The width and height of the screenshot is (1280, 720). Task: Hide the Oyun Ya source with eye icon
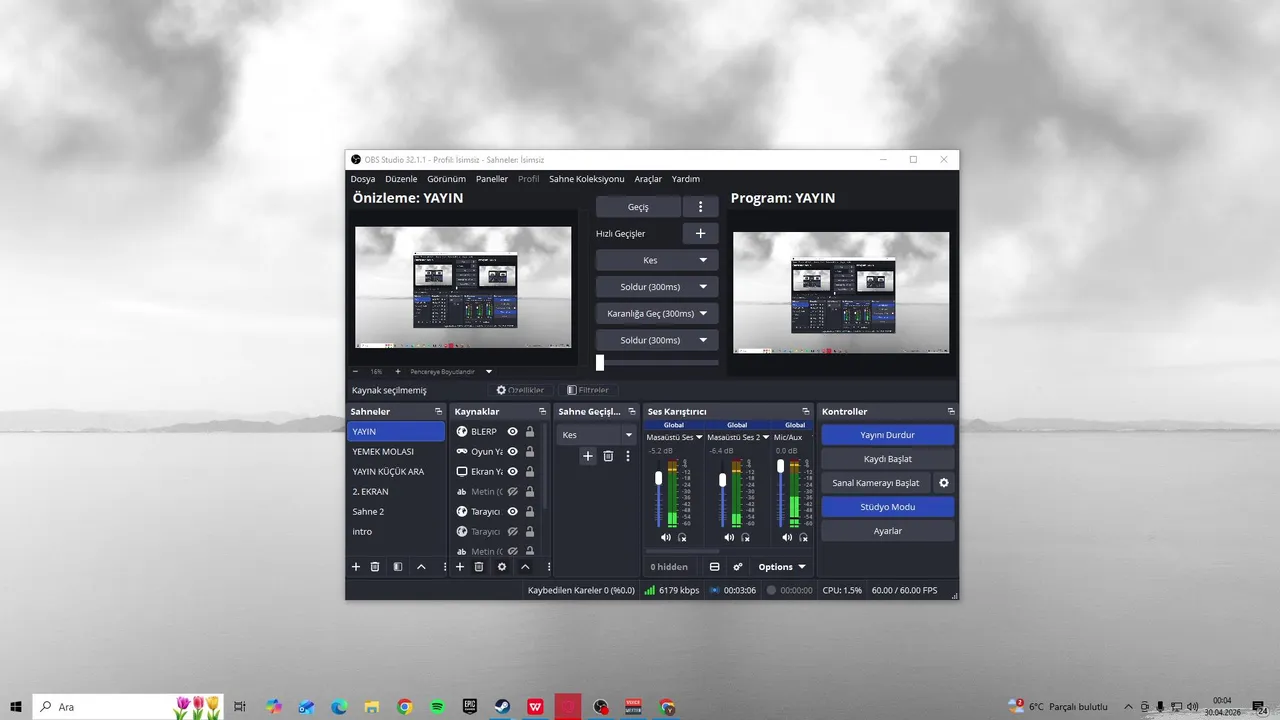point(512,451)
